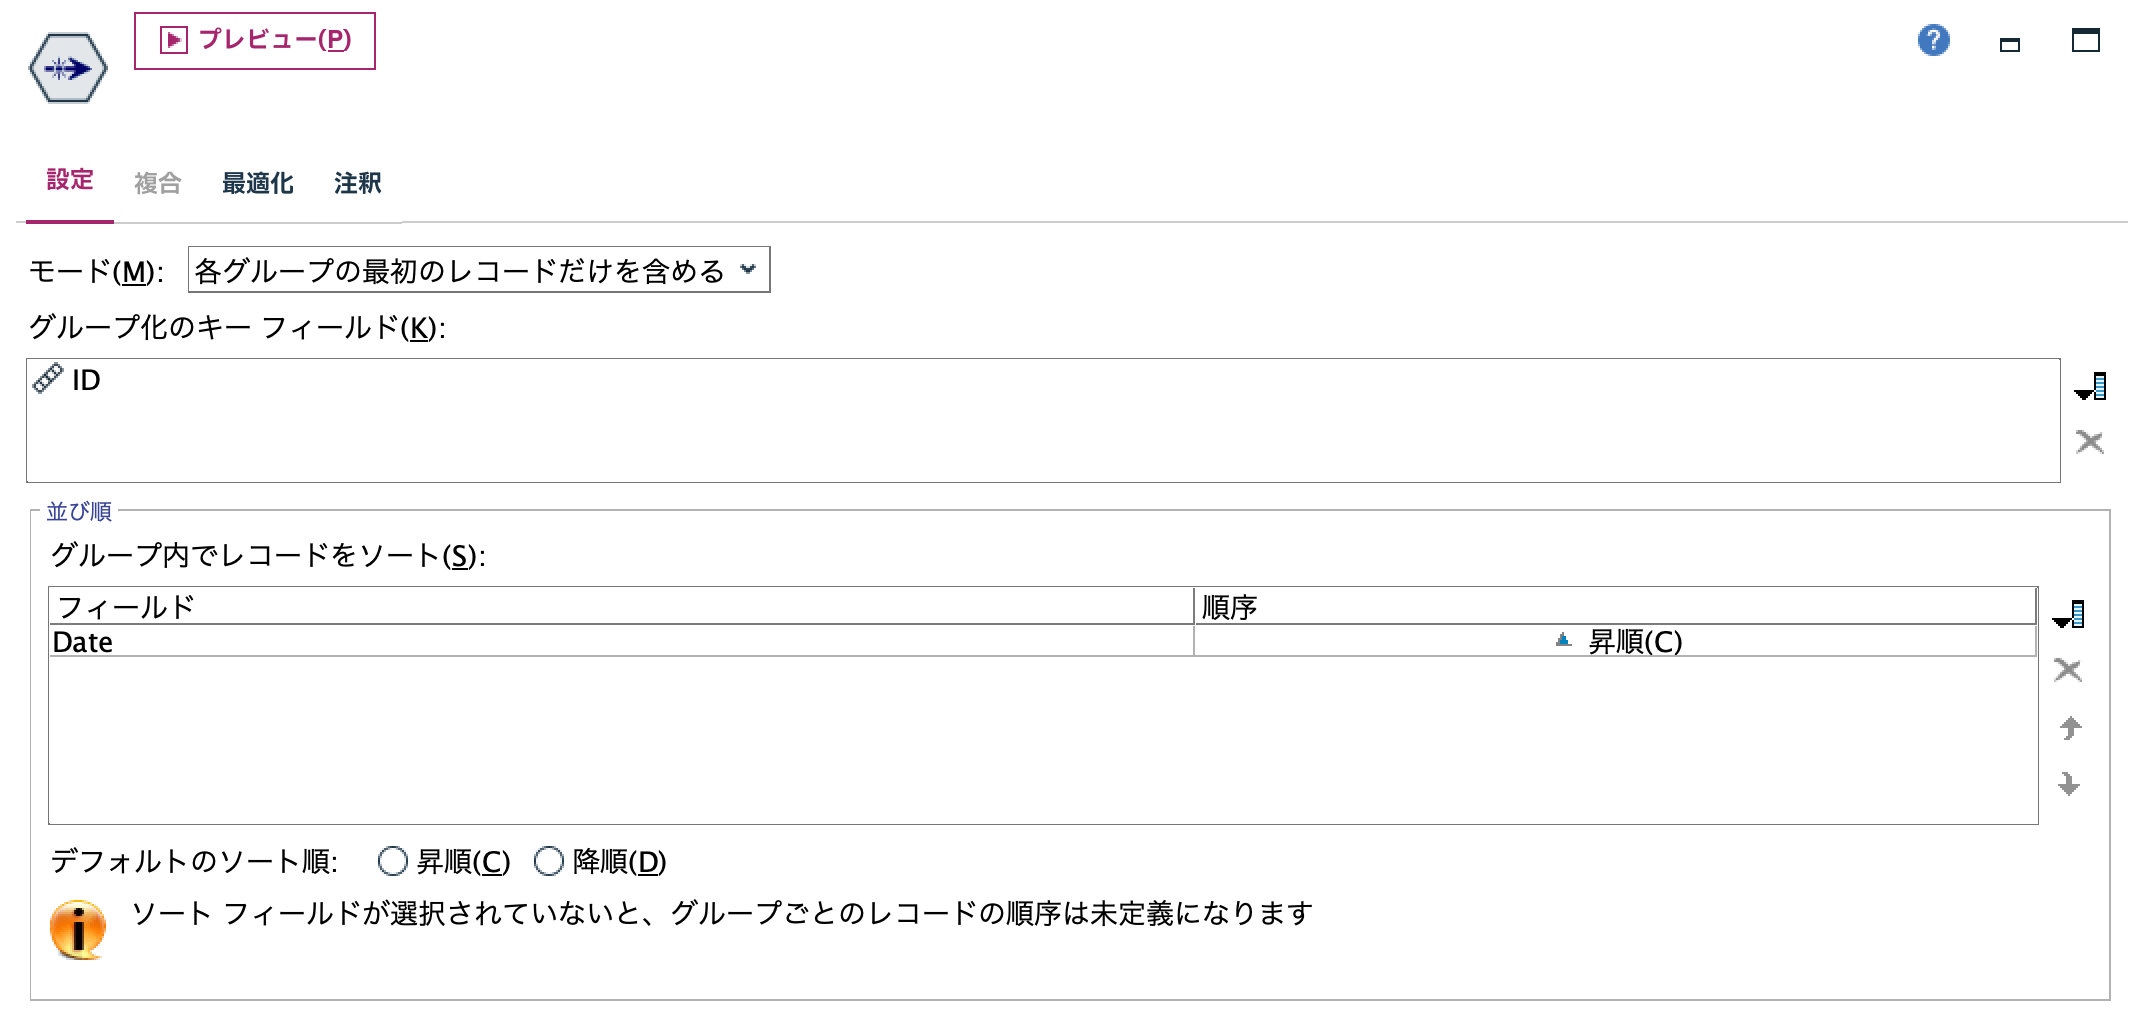Switch to the 最適化 tab
This screenshot has width=2136, height=1020.
pyautogui.click(x=257, y=182)
